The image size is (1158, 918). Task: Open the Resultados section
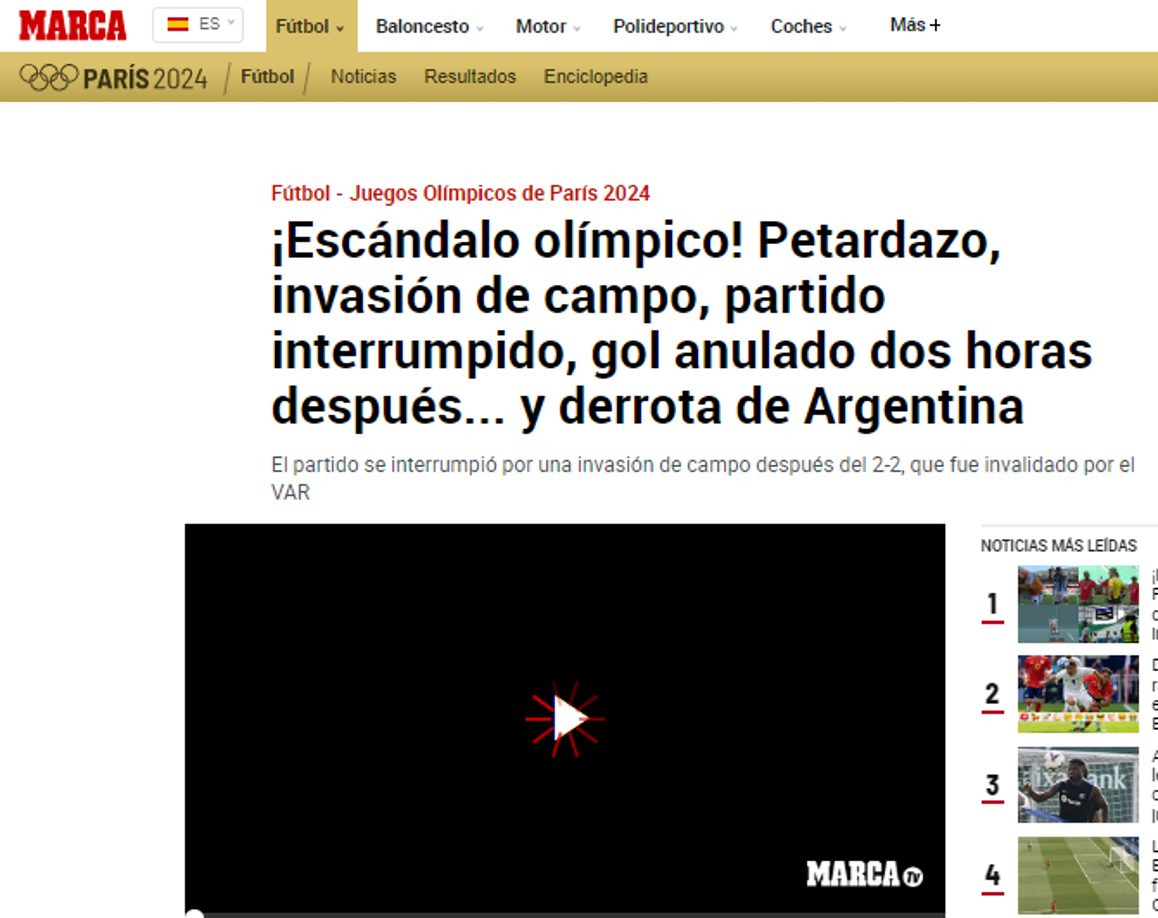[470, 76]
